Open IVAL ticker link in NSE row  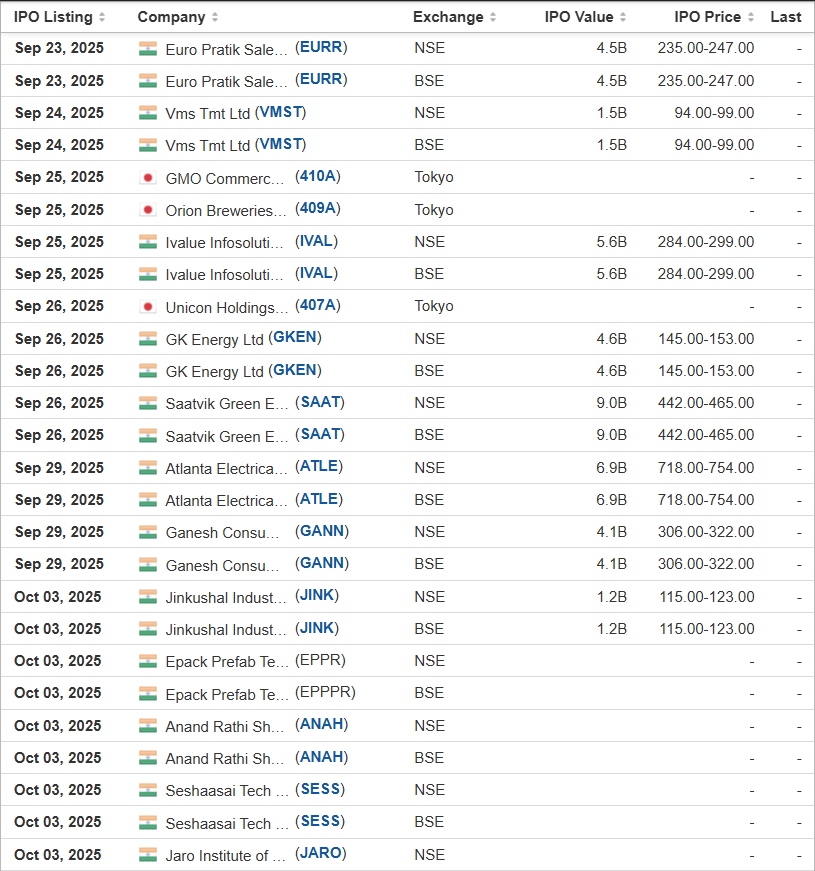tap(317, 241)
